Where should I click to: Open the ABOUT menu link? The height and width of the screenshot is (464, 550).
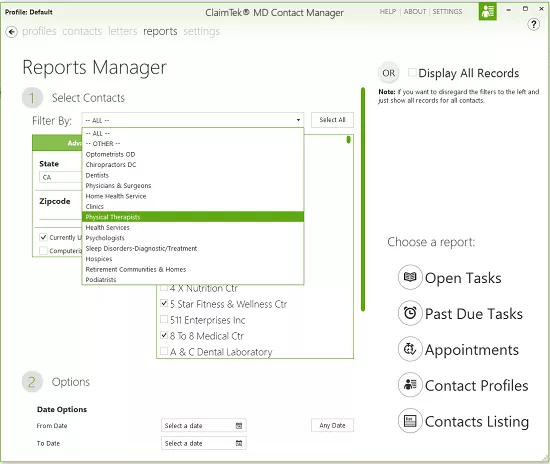pos(415,12)
